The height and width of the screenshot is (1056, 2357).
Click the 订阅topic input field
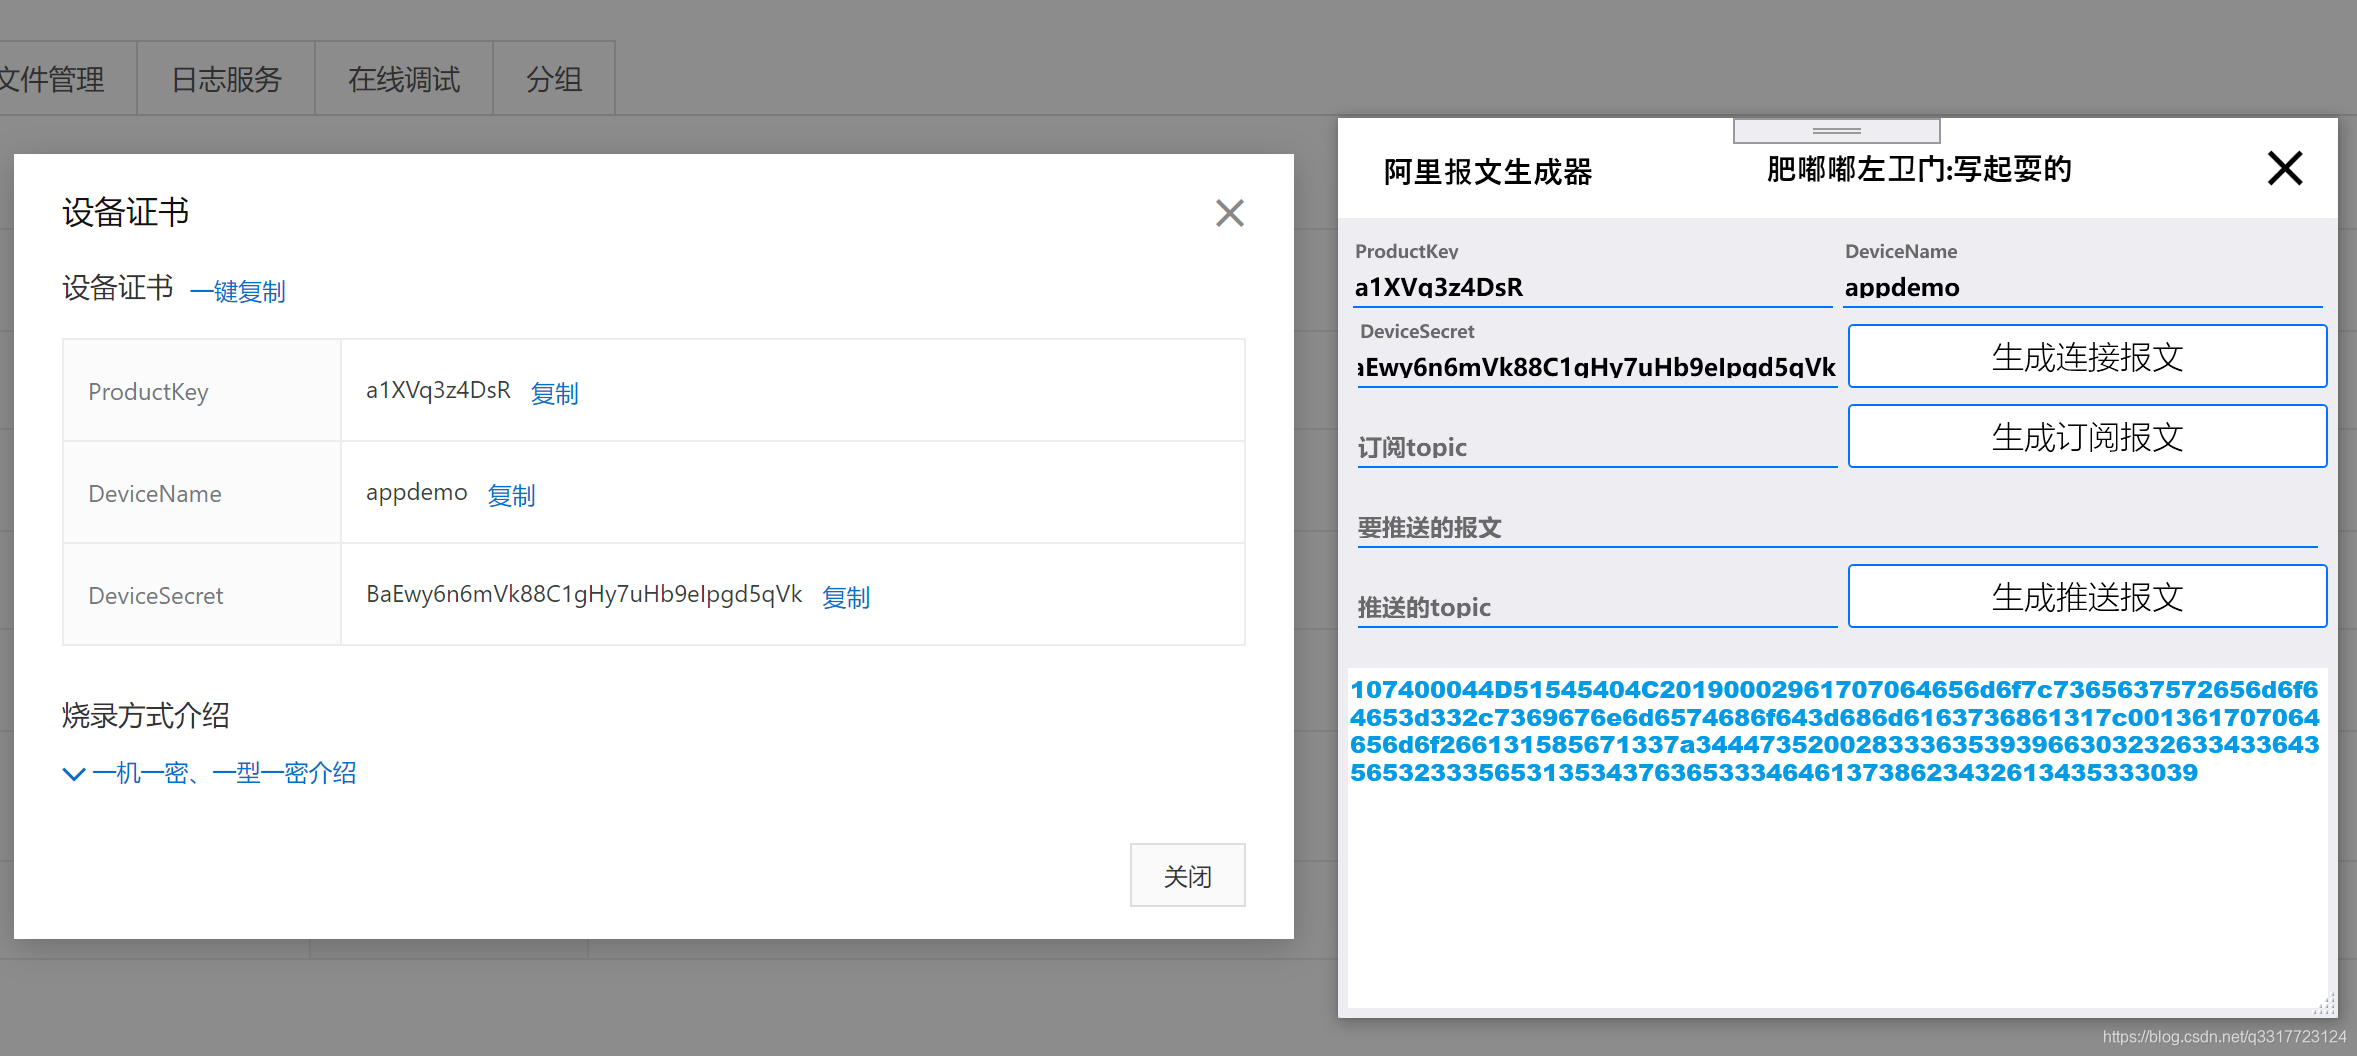pyautogui.click(x=1597, y=447)
